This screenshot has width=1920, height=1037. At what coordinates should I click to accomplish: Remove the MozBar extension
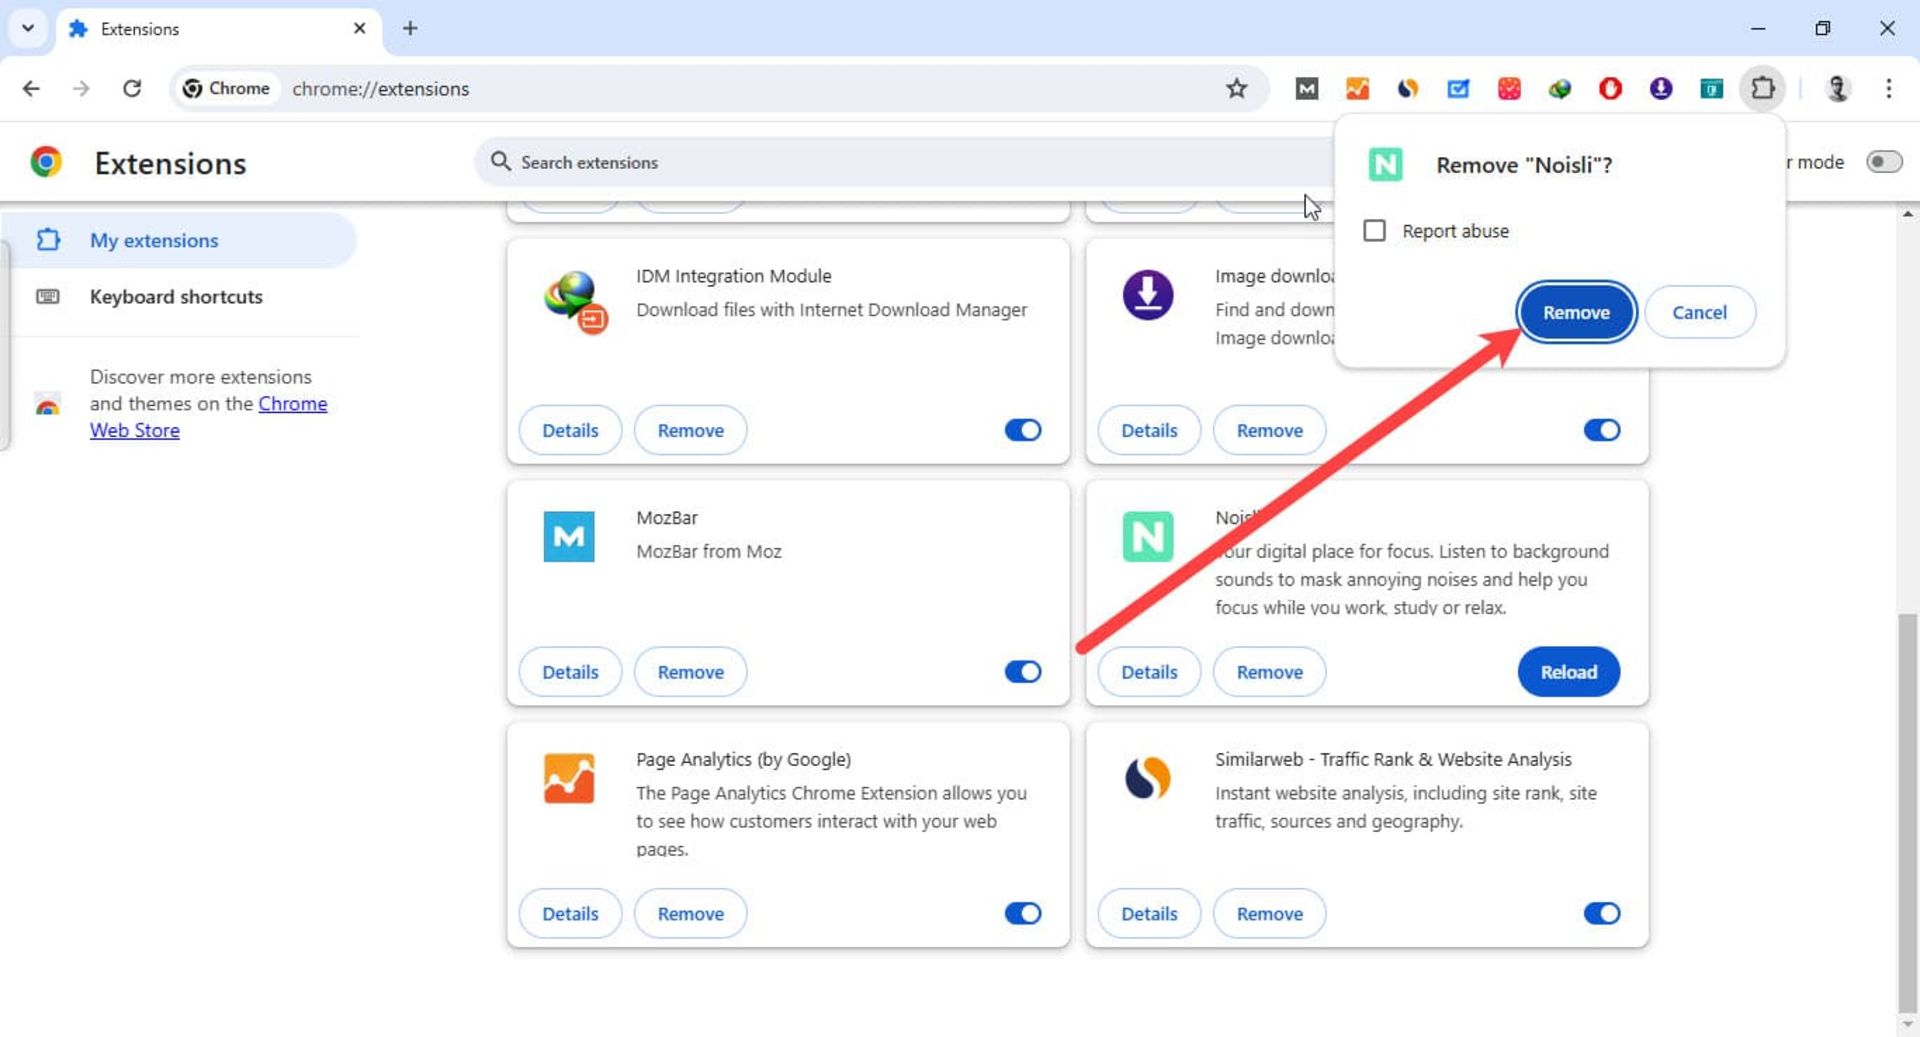(690, 672)
